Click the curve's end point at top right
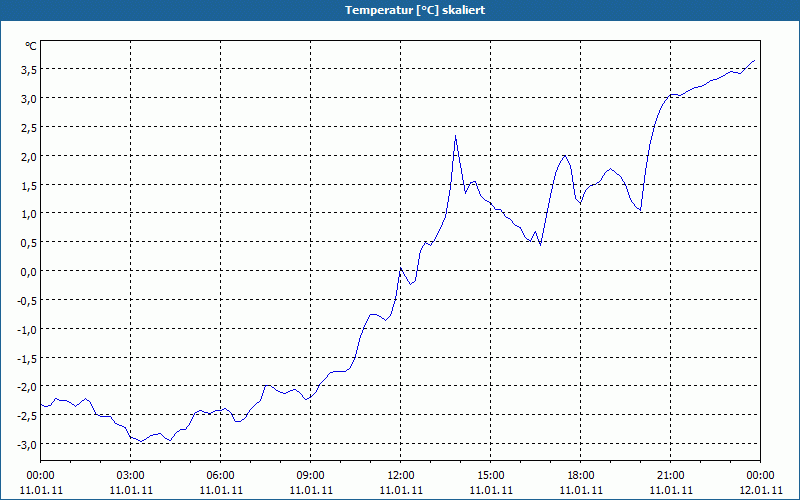Viewport: 800px width, 500px height. click(755, 60)
